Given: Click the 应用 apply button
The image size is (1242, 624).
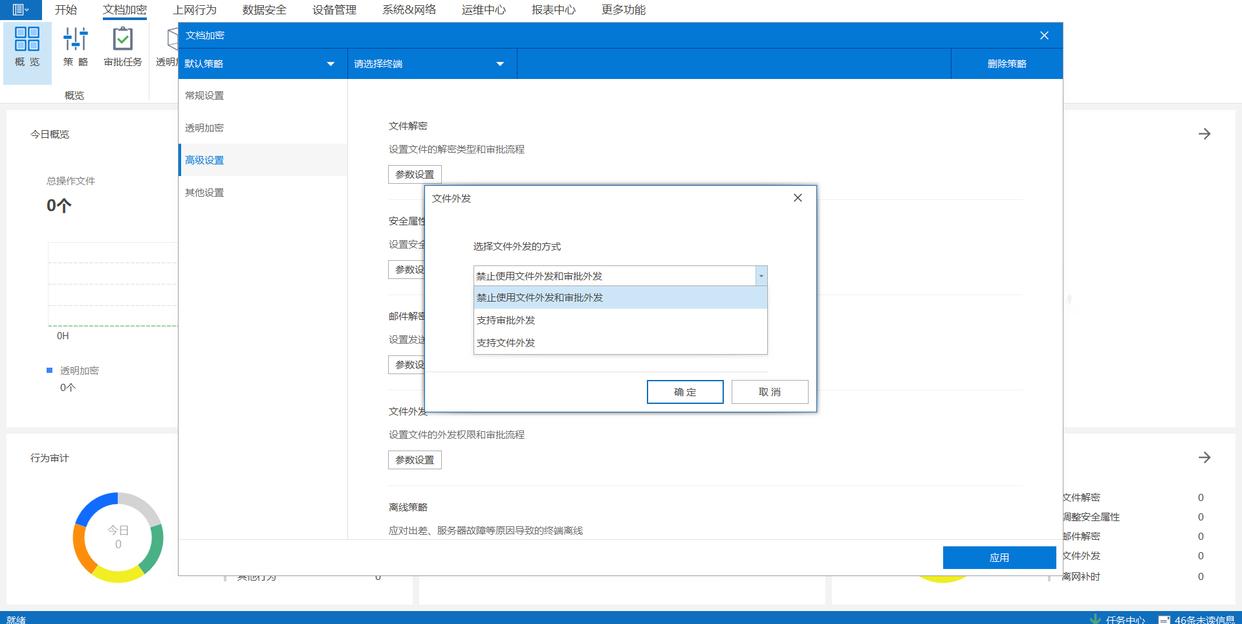Looking at the screenshot, I should pos(999,558).
